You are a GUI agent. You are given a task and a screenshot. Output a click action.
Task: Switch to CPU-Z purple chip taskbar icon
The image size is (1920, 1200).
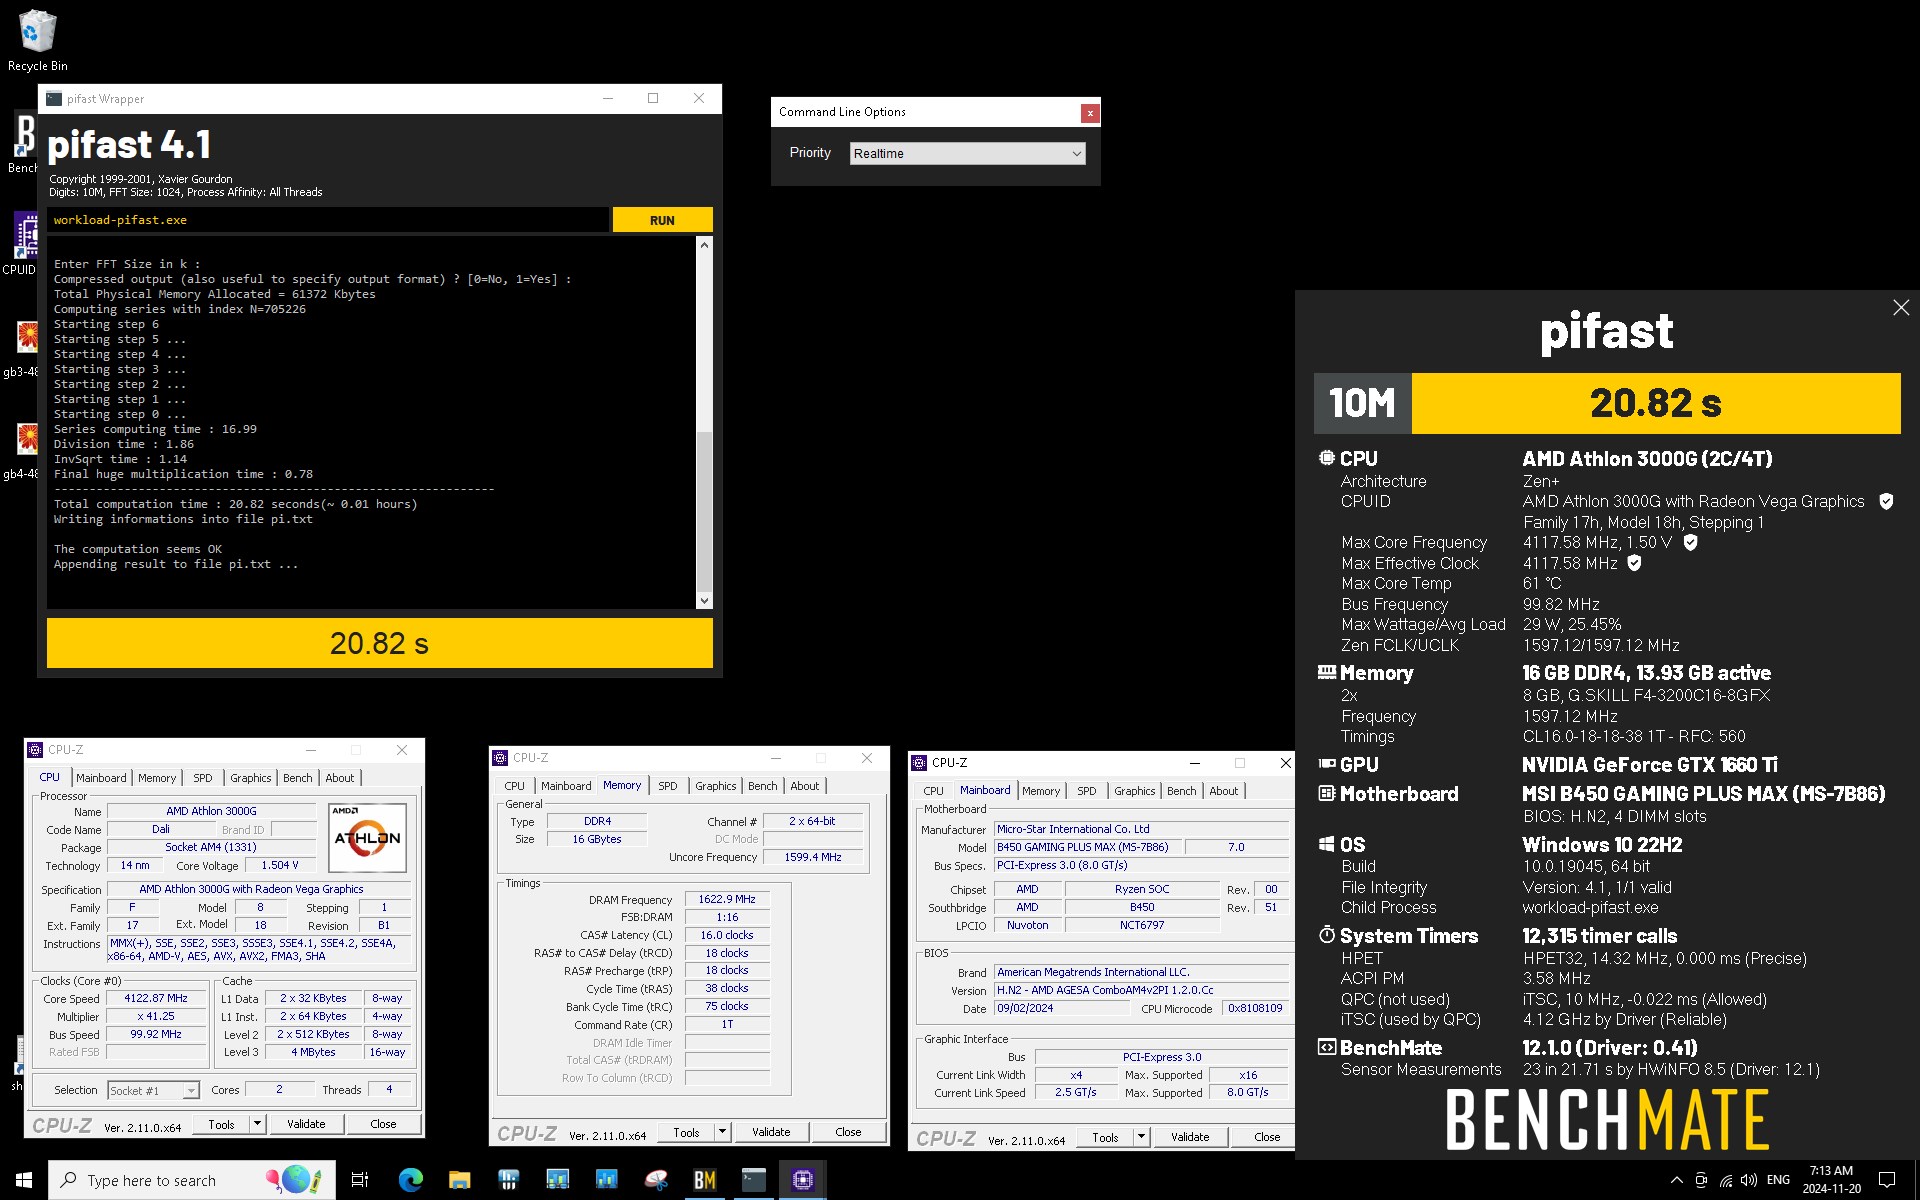coord(803,1180)
